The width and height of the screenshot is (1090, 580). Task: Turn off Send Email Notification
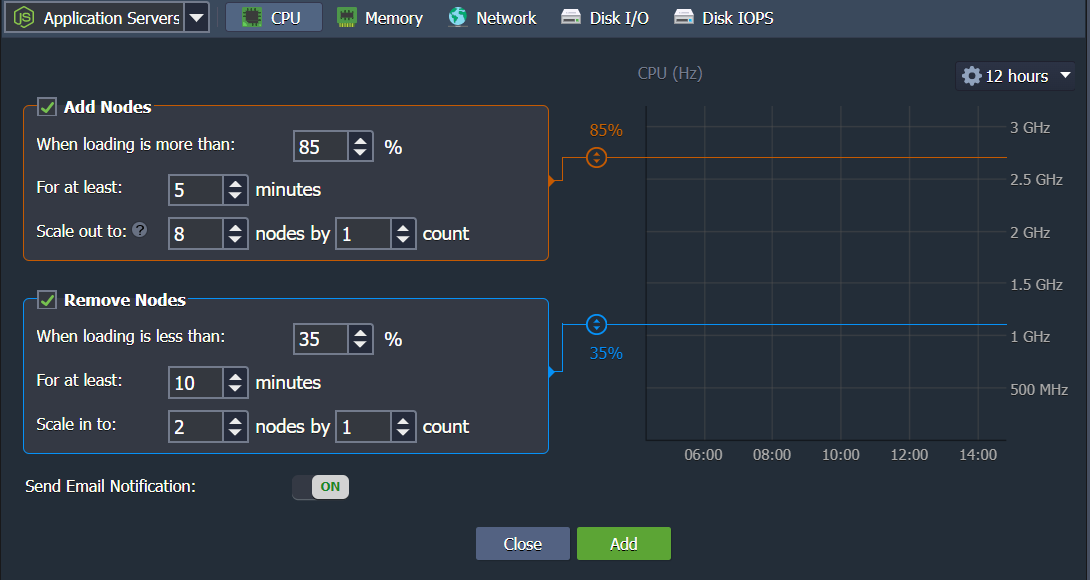(x=320, y=487)
